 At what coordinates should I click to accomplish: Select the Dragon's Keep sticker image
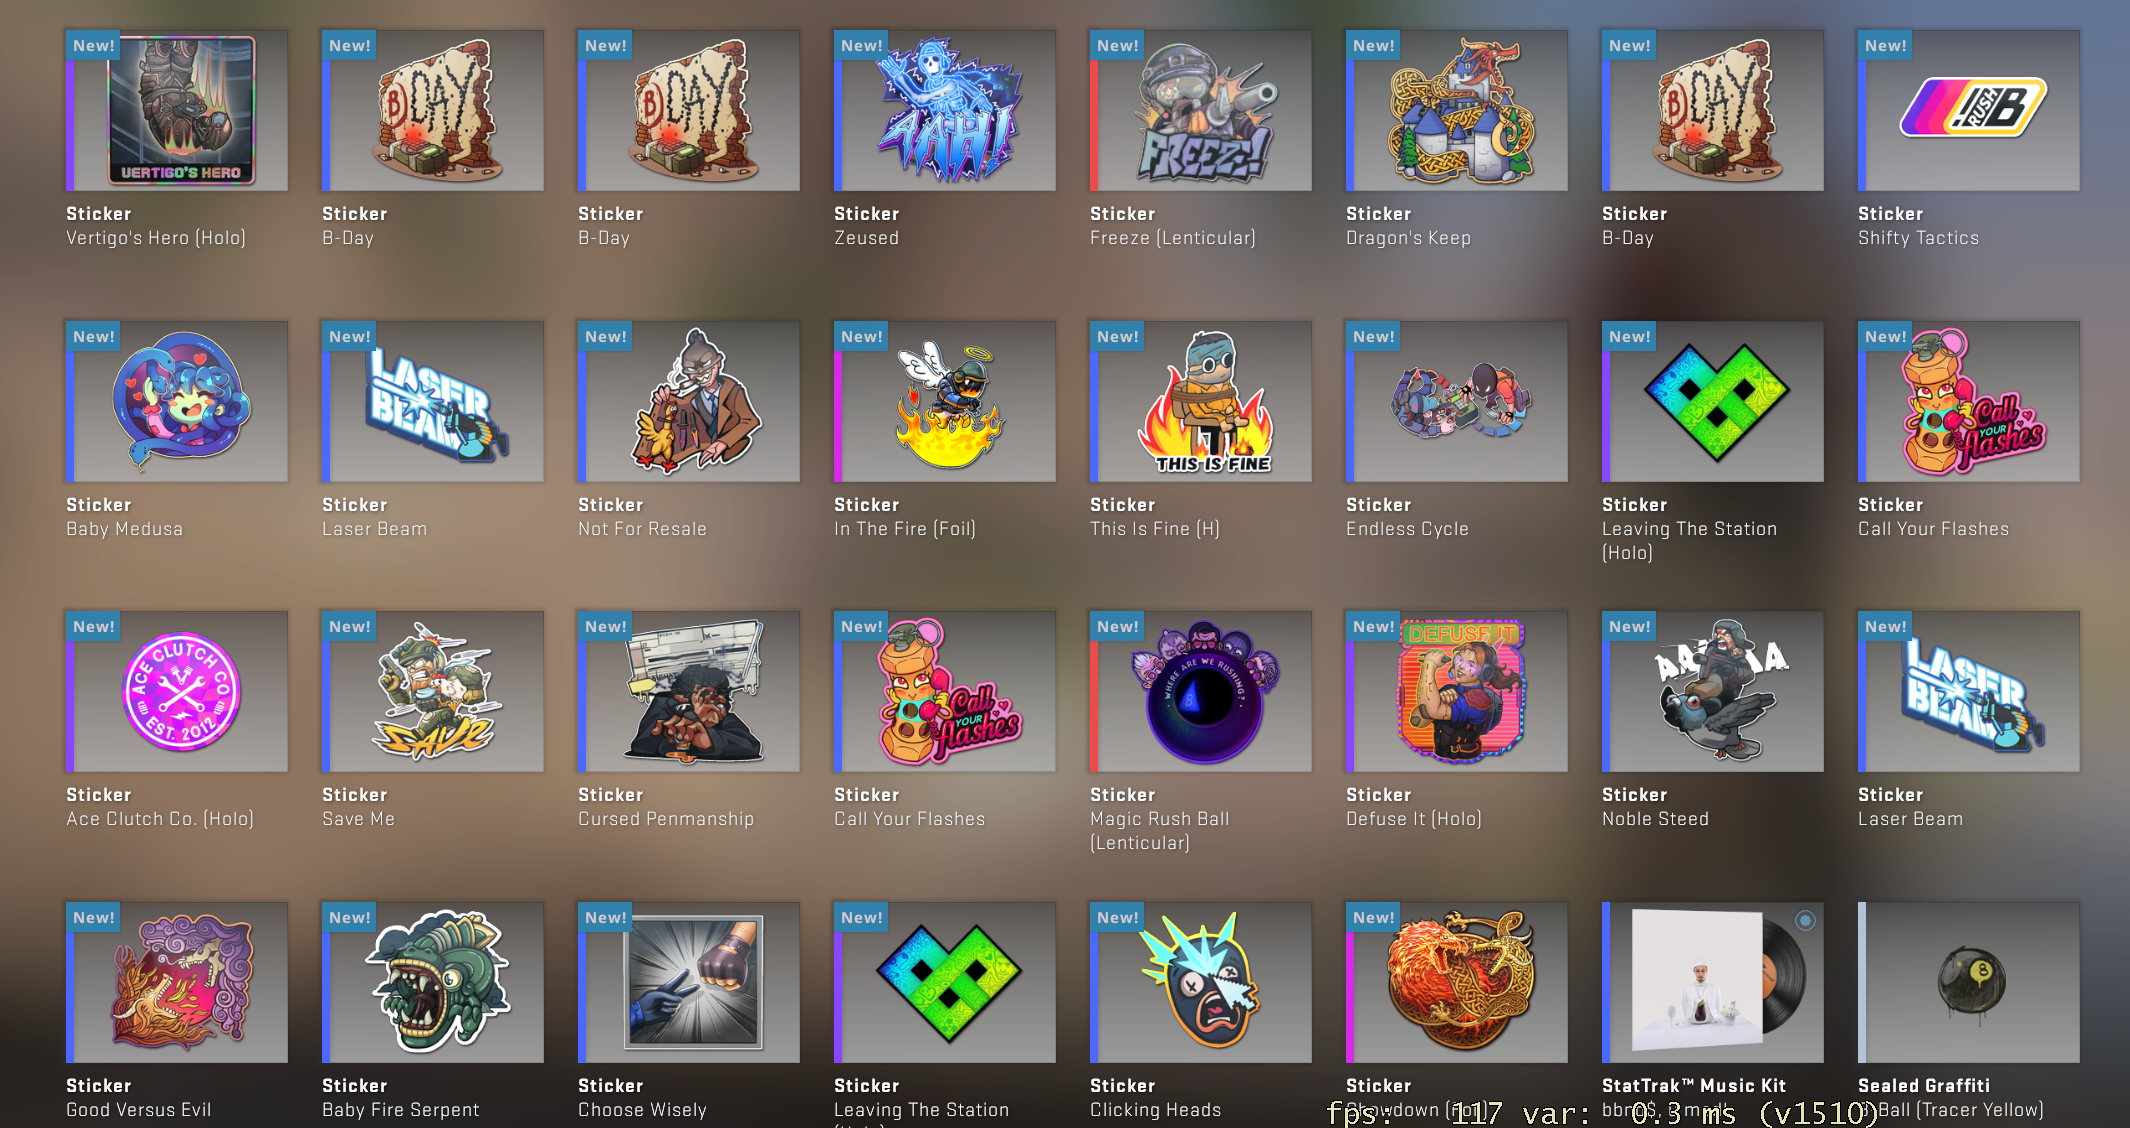point(1457,110)
